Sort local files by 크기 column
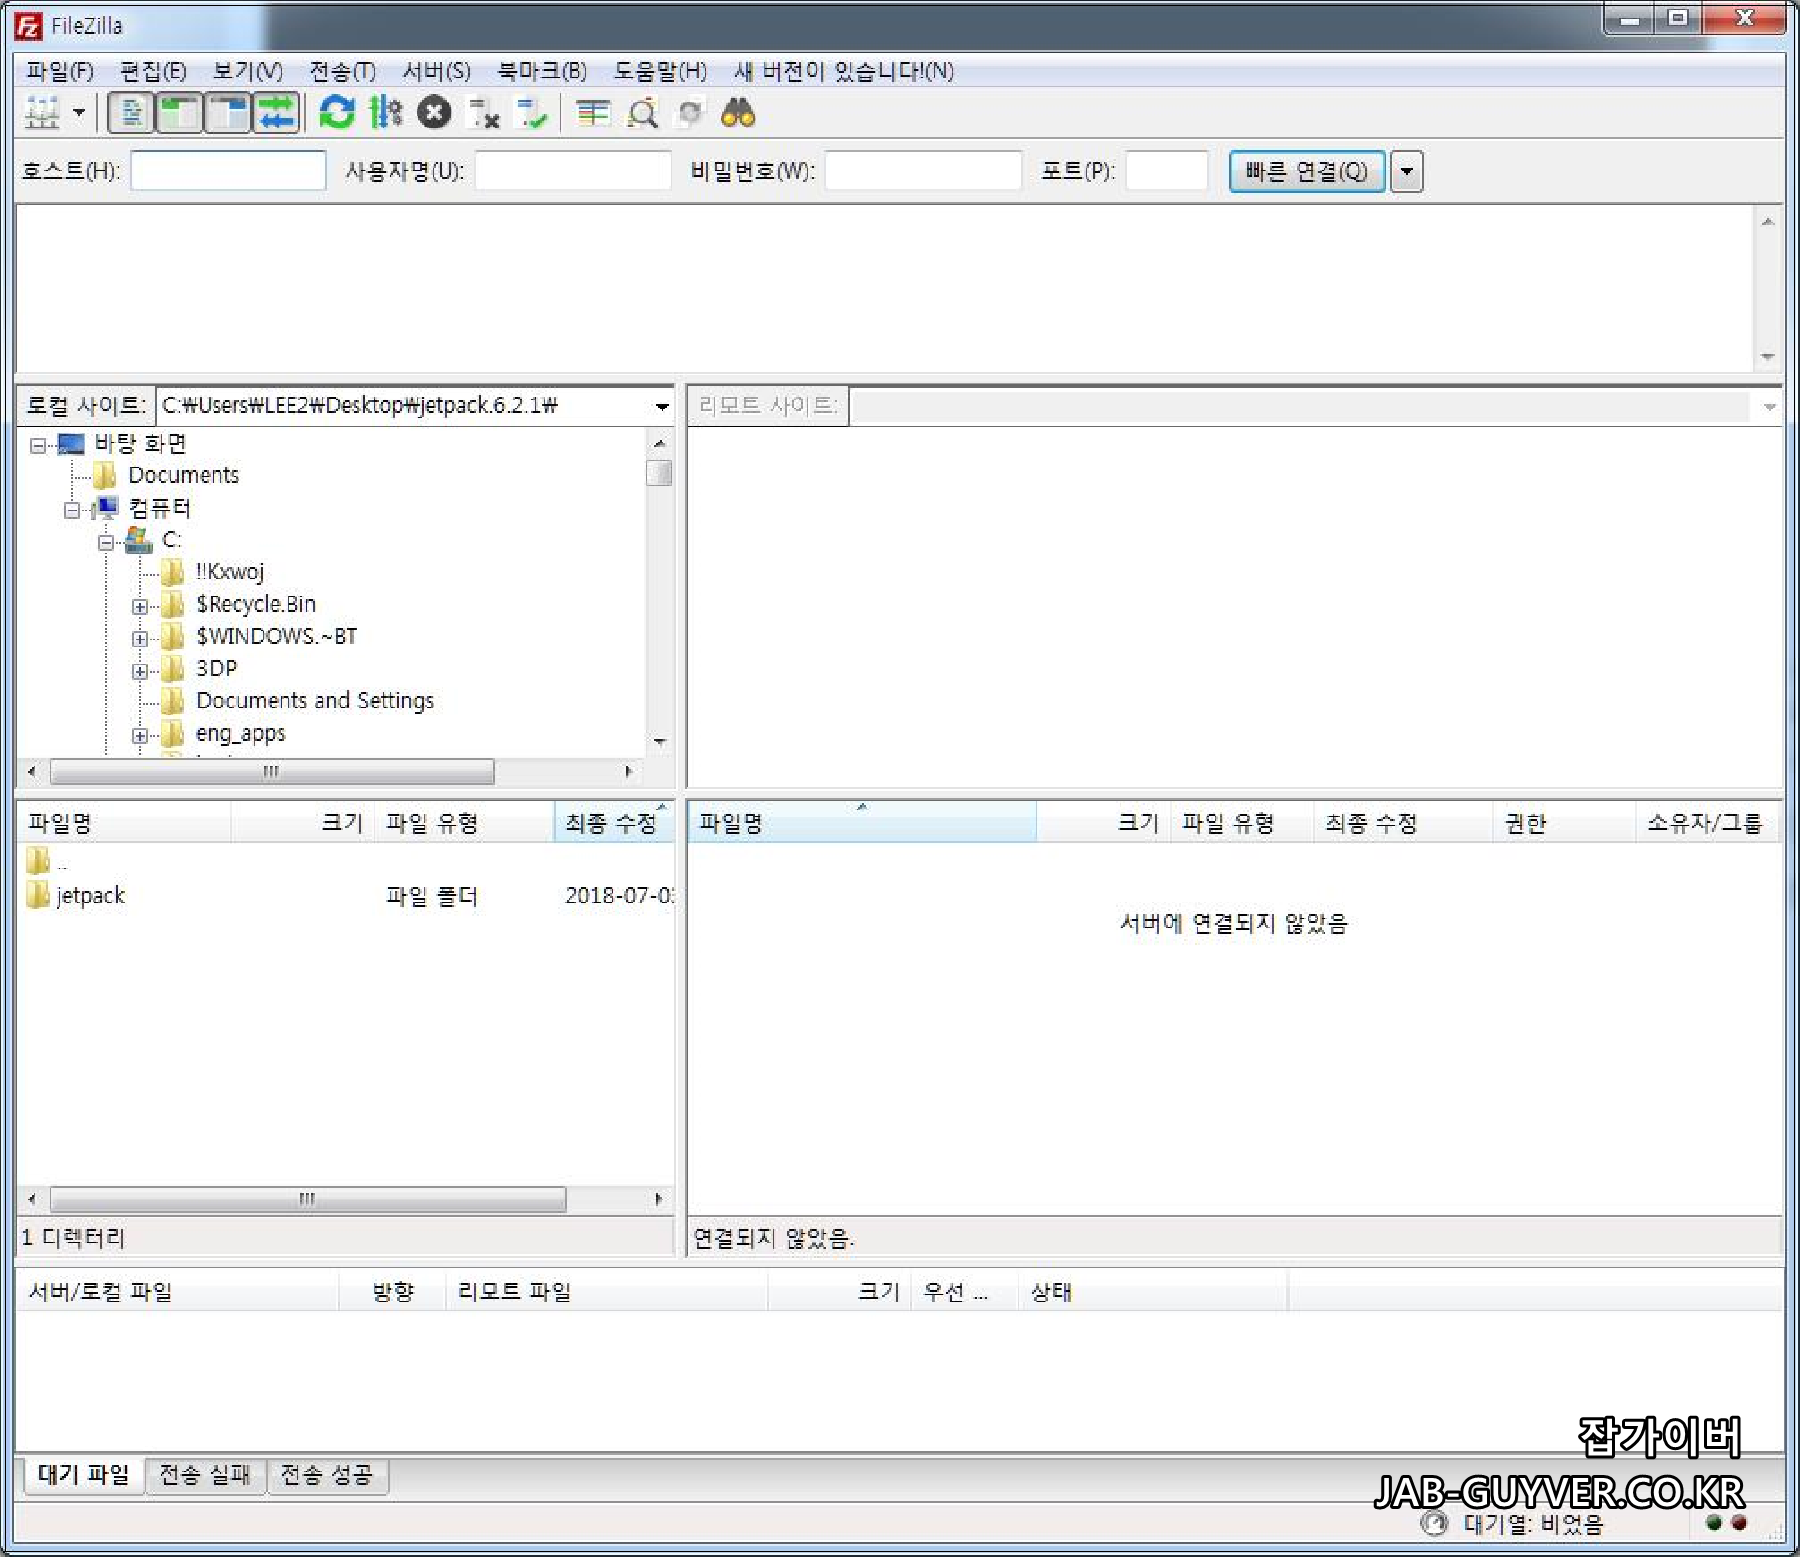The image size is (1800, 1557). pos(302,823)
